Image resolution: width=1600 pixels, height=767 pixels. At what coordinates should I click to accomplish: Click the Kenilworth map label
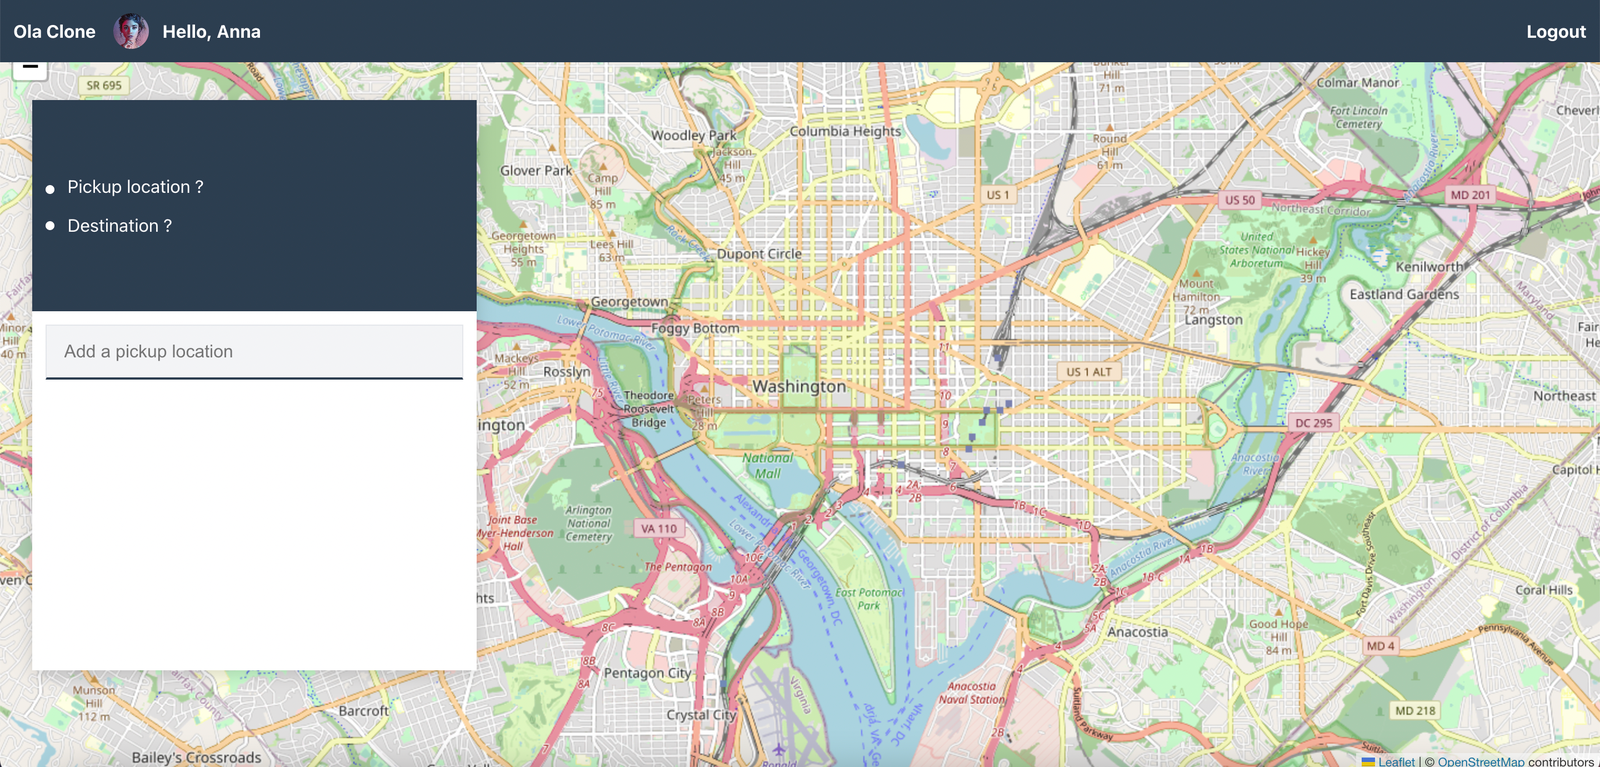[1429, 267]
